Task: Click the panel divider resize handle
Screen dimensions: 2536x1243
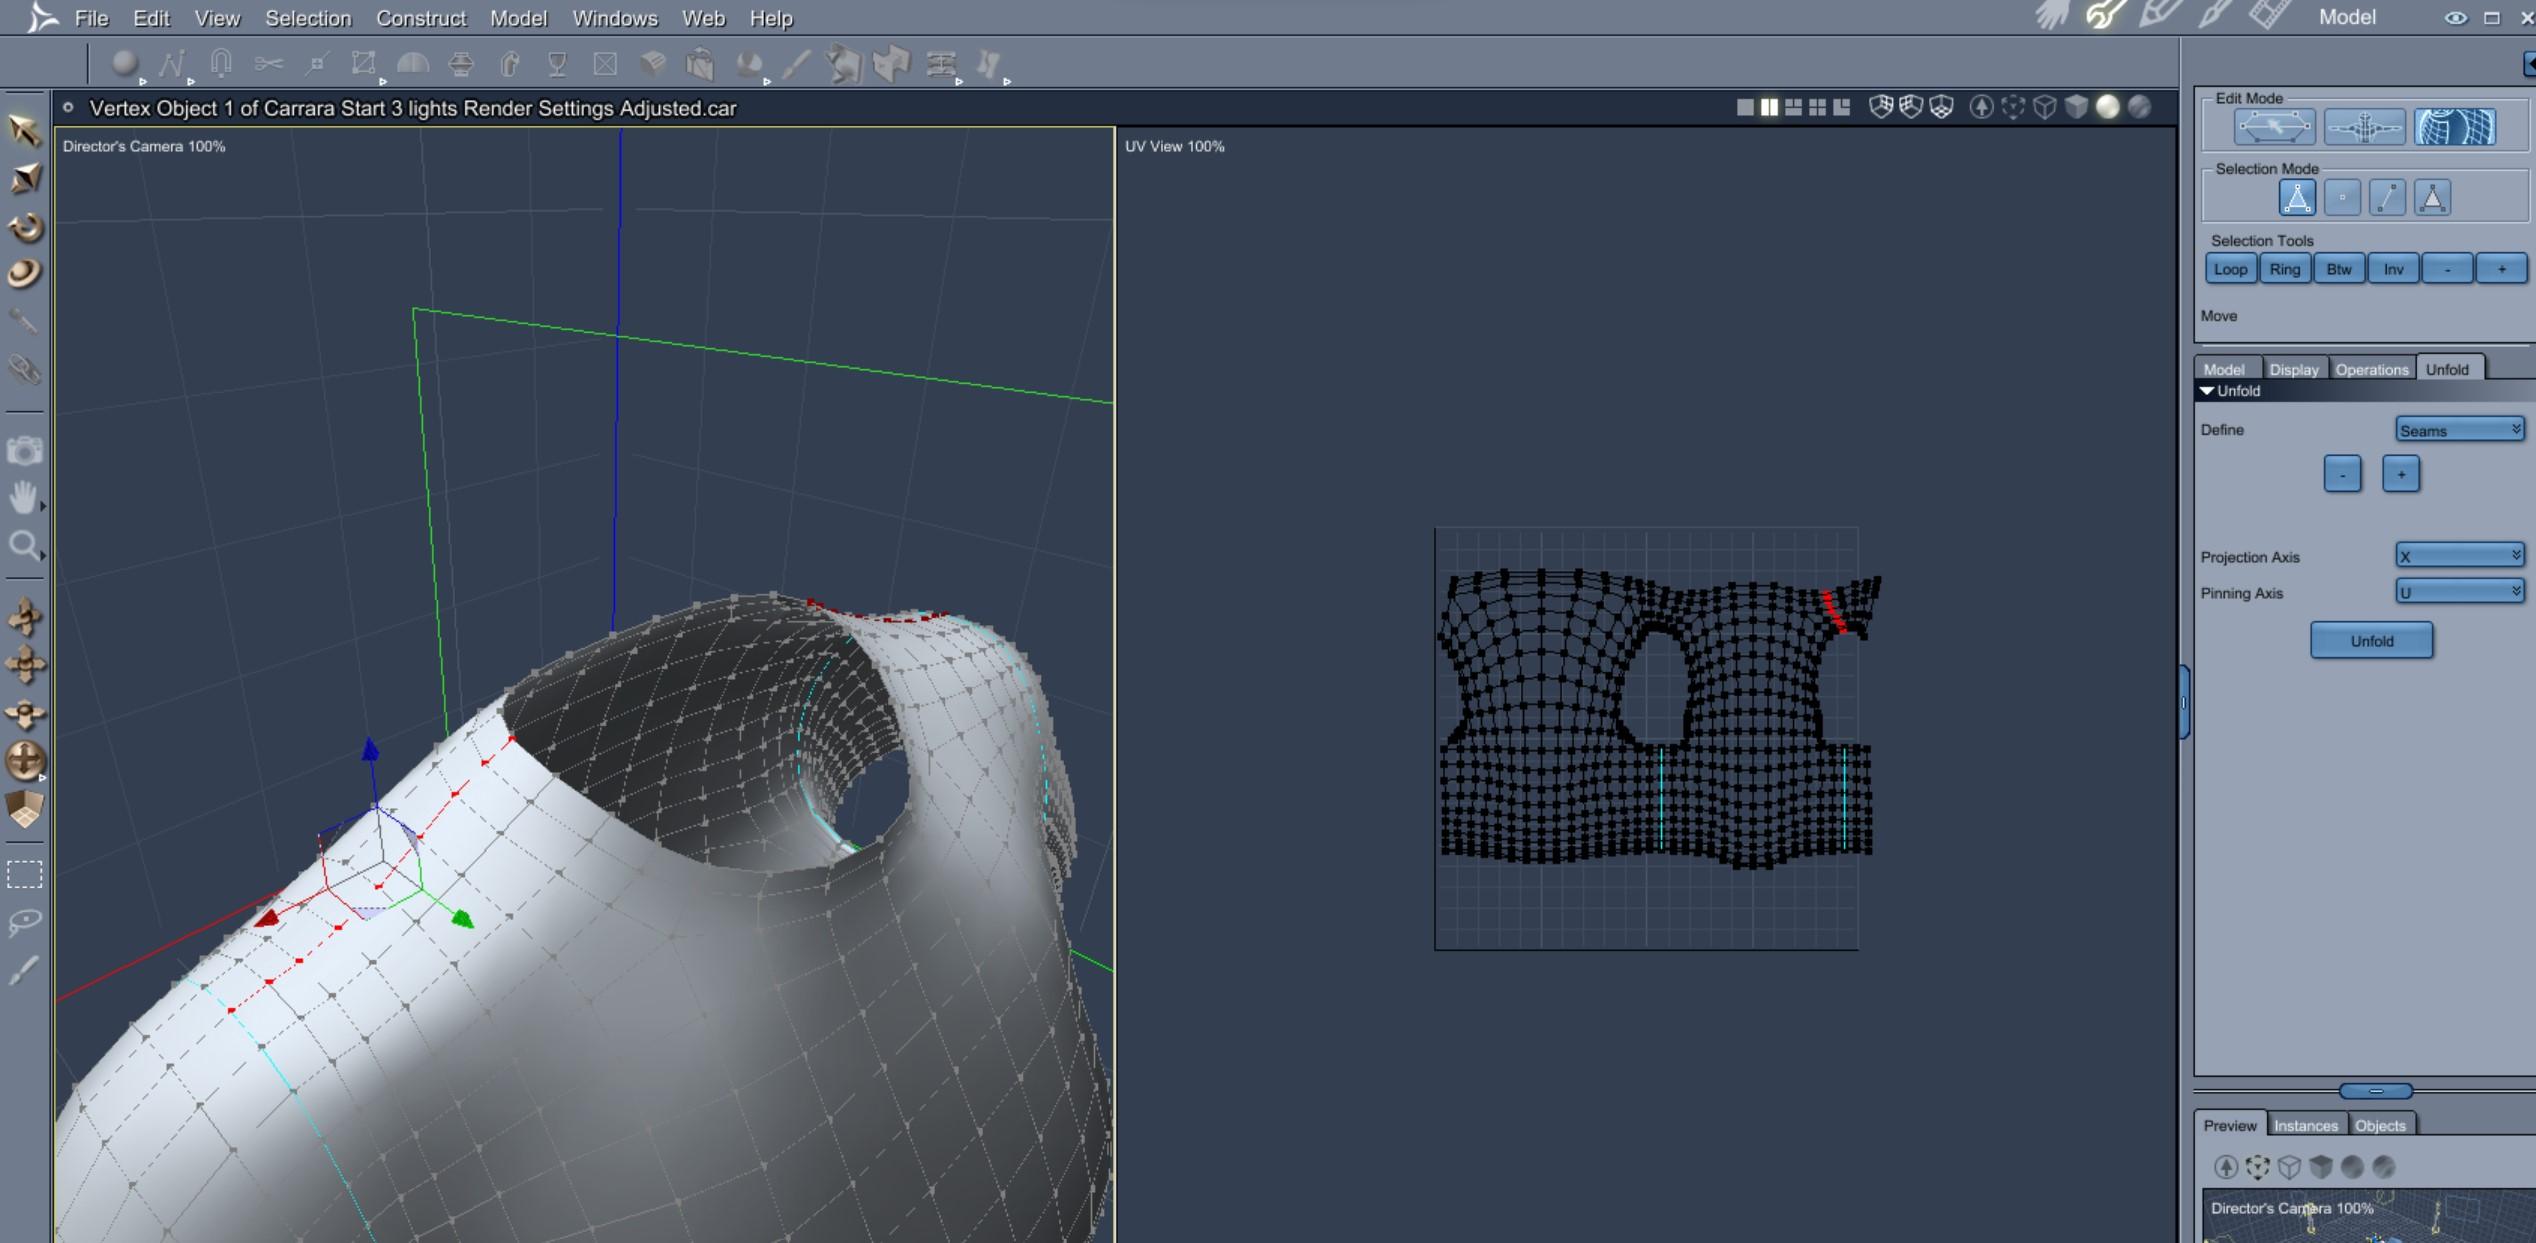Action: (x=2376, y=1091)
